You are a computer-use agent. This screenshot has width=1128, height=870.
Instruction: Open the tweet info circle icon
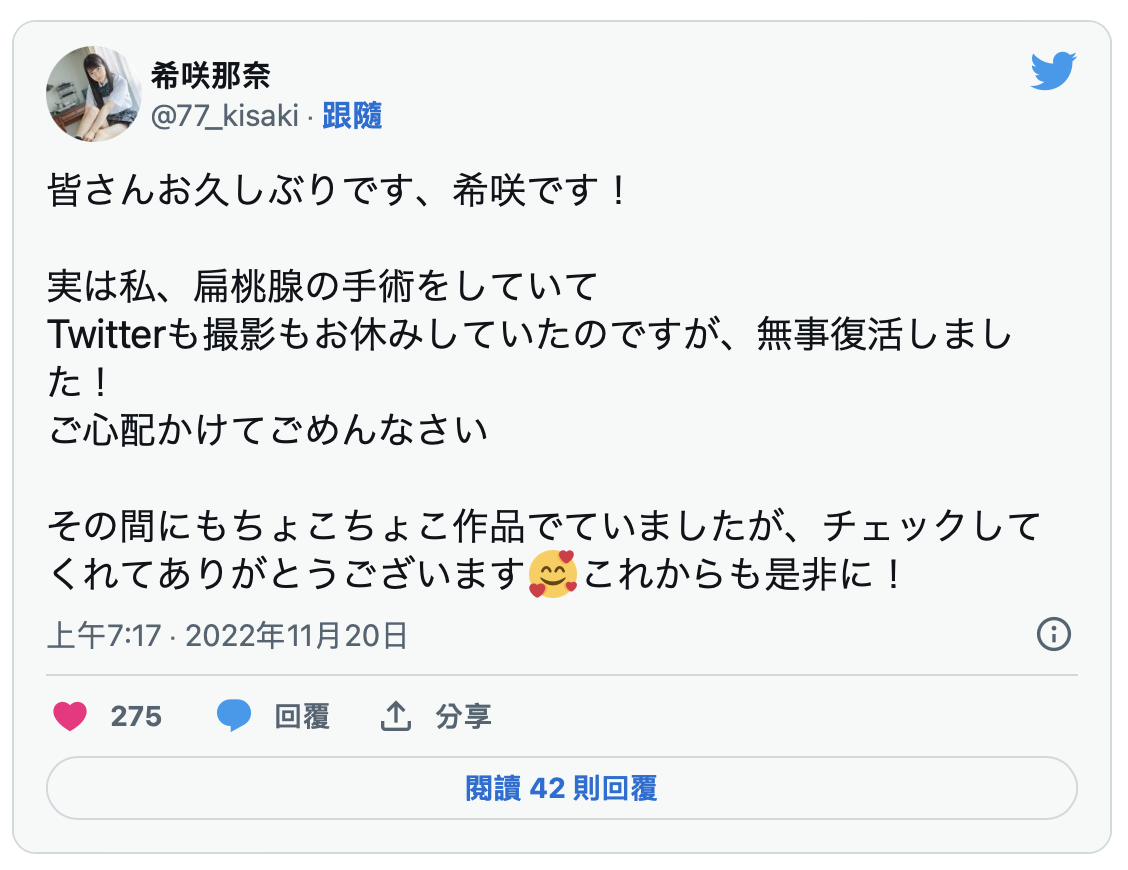coord(1055,634)
